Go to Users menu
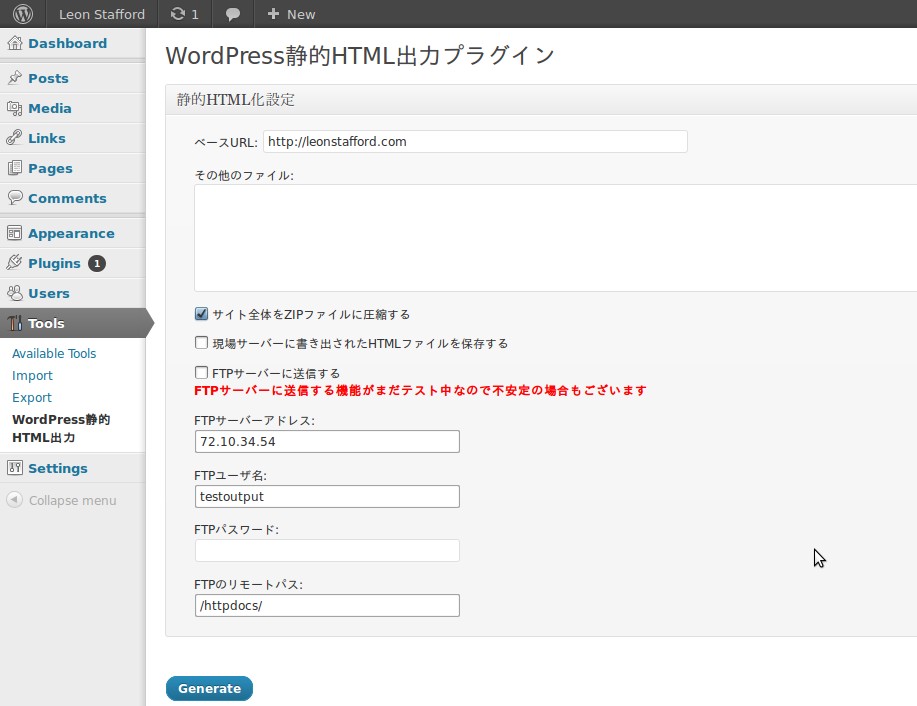Screen dimensions: 917x706 point(49,293)
